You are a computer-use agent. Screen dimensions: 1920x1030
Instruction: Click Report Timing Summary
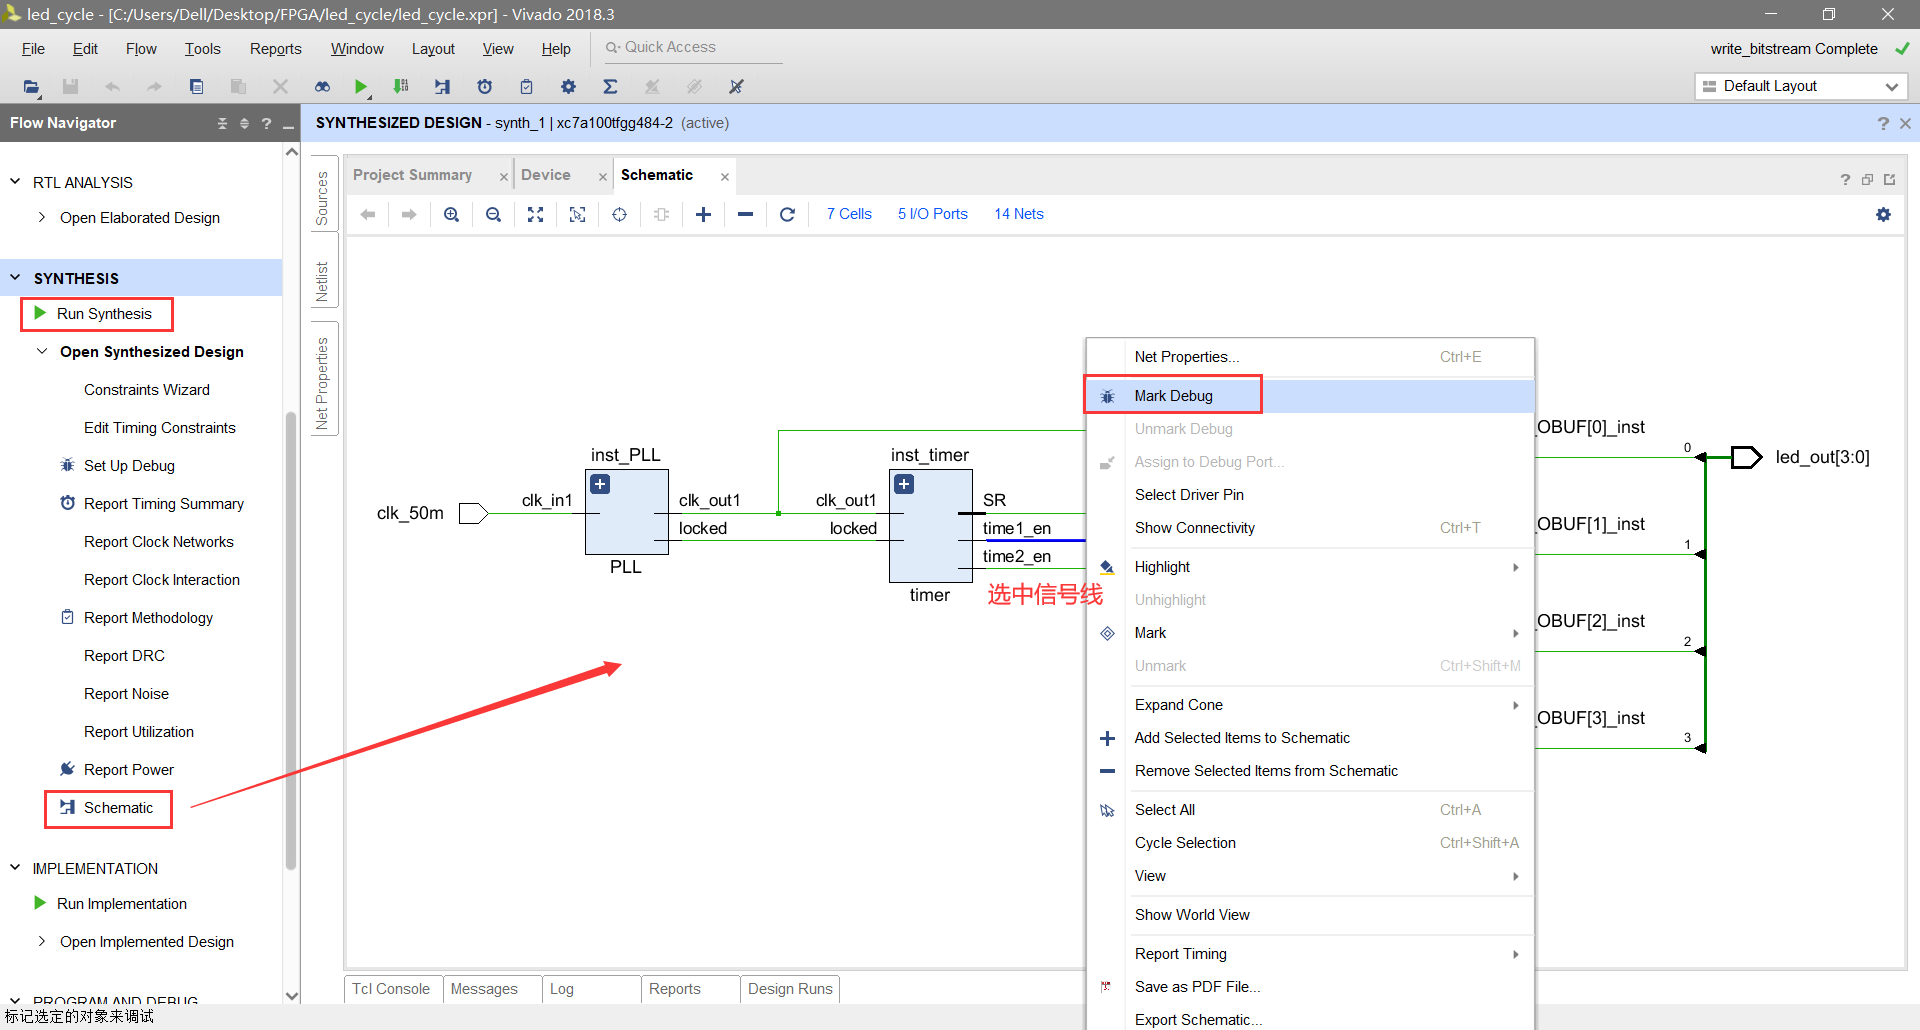[x=164, y=504]
